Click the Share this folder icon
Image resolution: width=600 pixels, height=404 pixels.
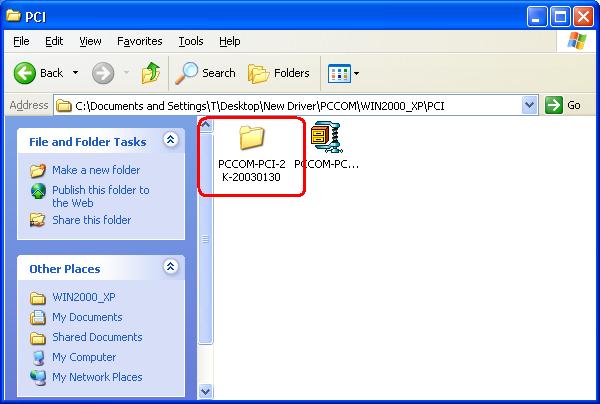[x=38, y=220]
